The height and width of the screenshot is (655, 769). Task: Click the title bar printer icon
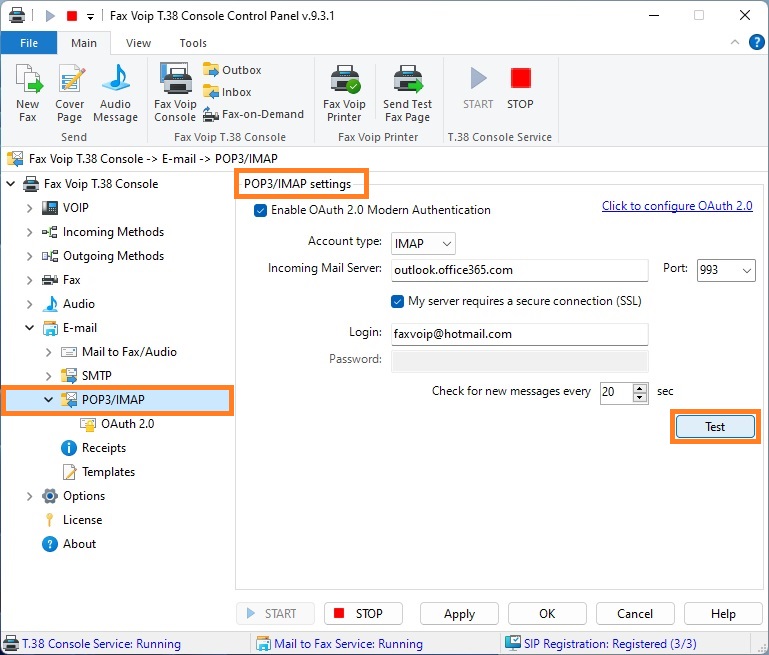[x=17, y=15]
